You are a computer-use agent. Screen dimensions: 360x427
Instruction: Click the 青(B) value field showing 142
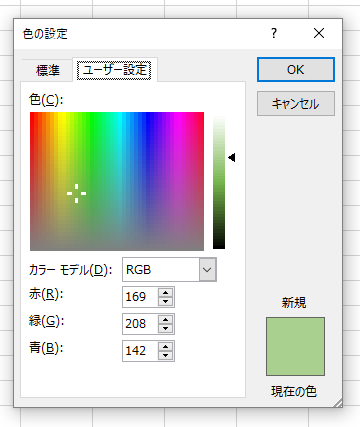click(x=139, y=351)
